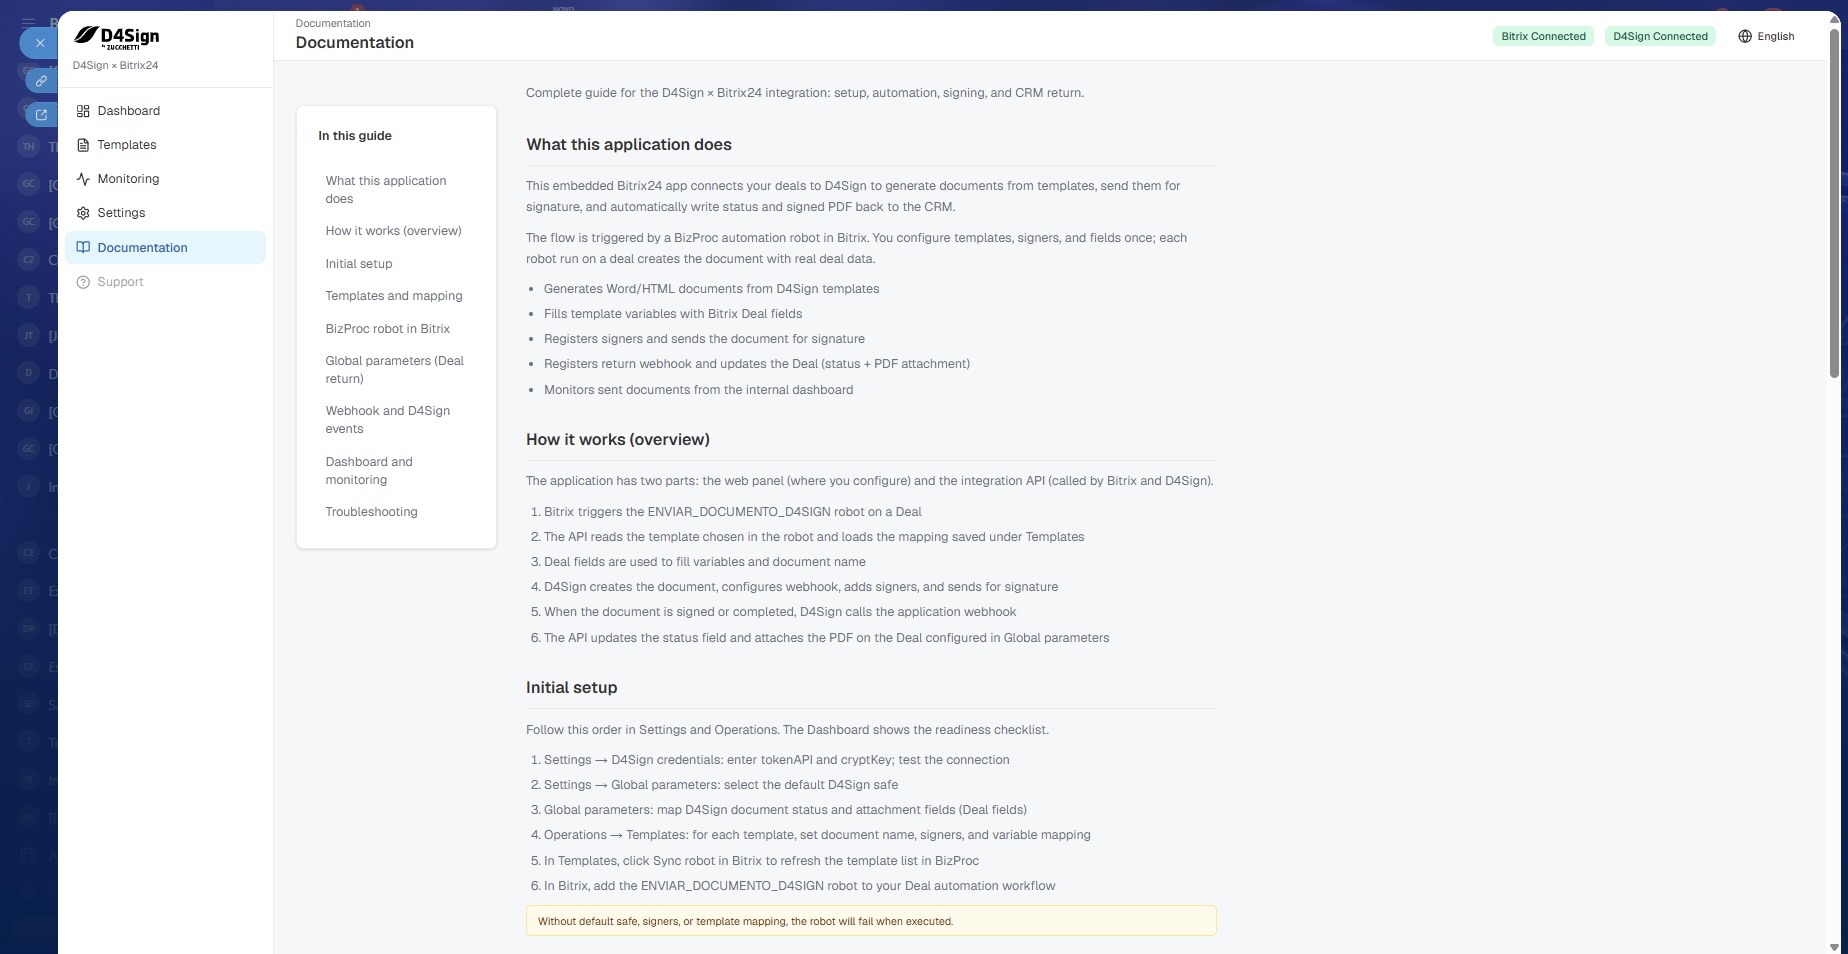Select 'Templates and mapping' guide link

393,296
